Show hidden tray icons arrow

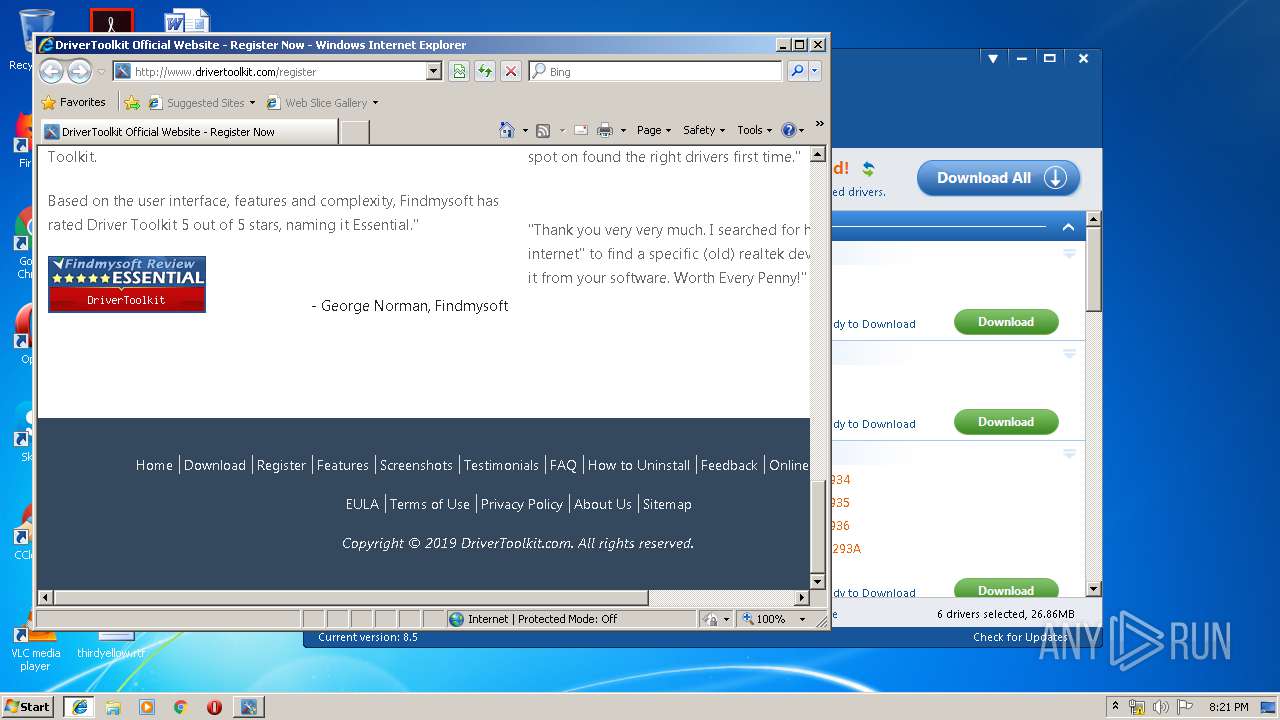click(x=1115, y=707)
